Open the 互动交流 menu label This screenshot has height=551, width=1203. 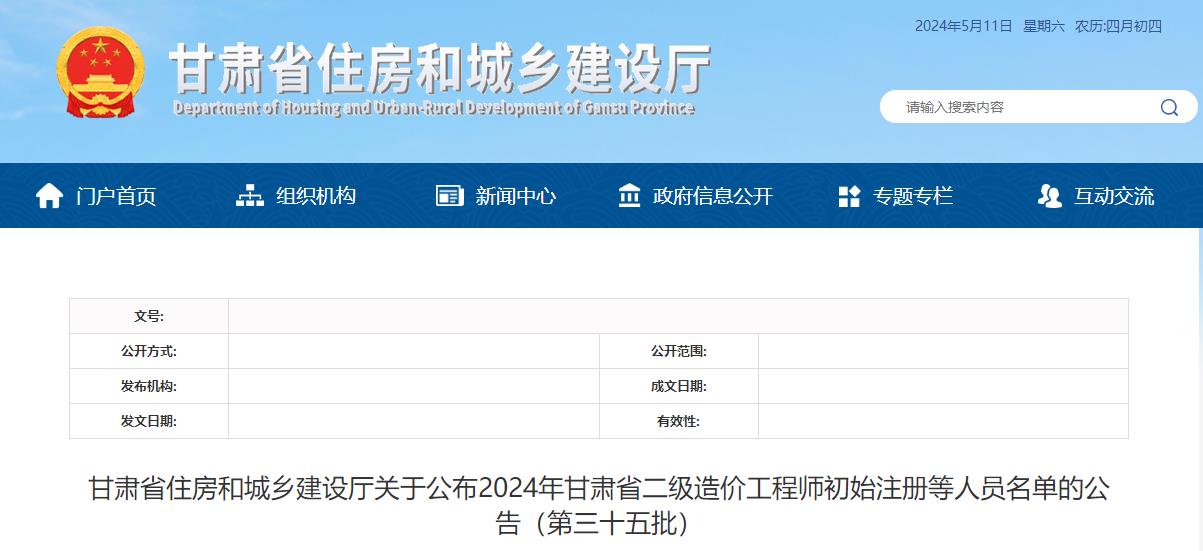[1114, 196]
